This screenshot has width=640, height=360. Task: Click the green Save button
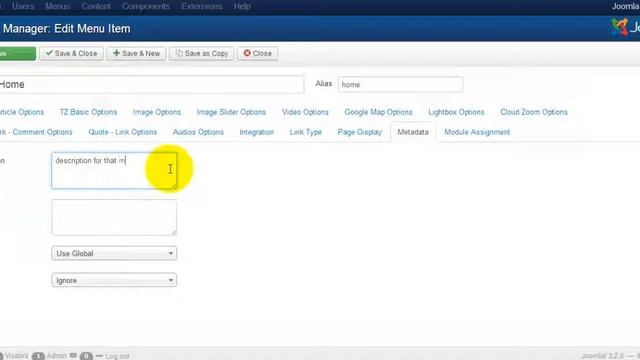[18, 53]
